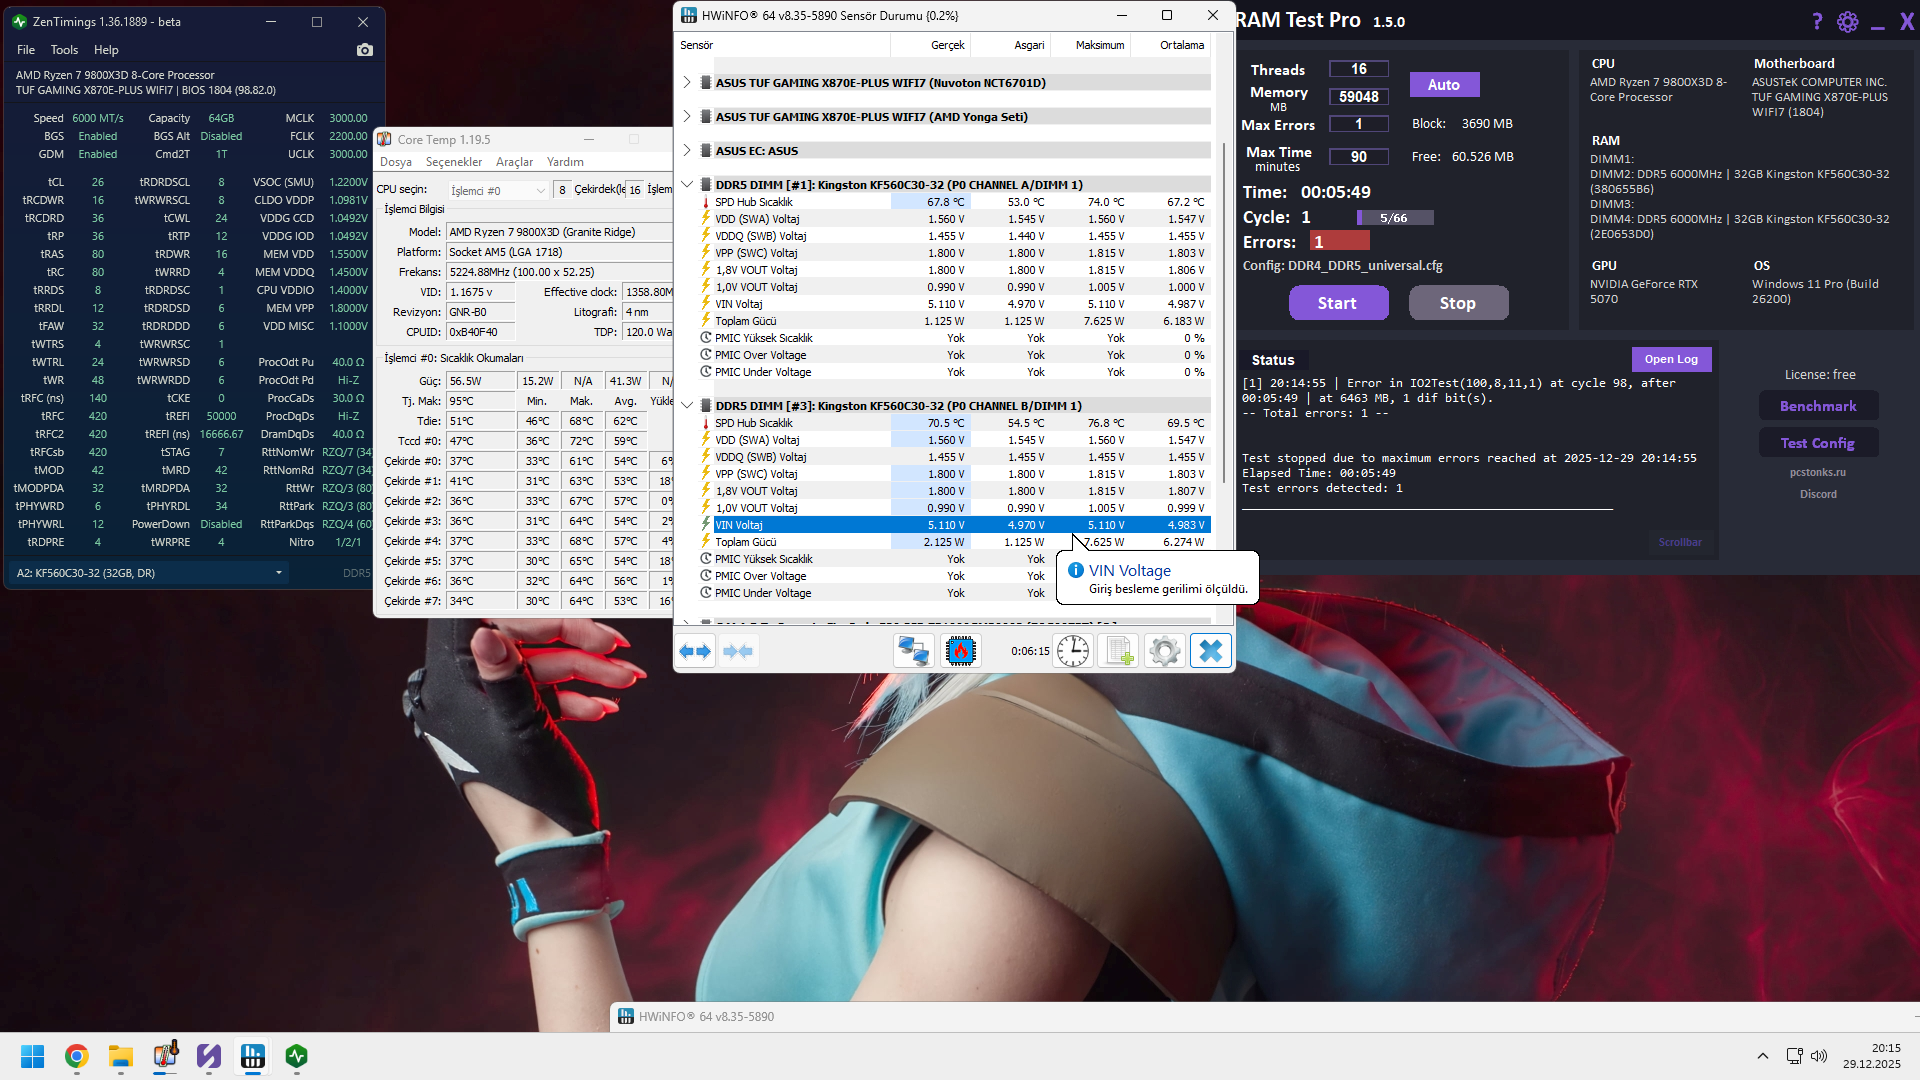Expand ASUS Nuvoton NCT6701D sensor group
The width and height of the screenshot is (1920, 1080).
pyautogui.click(x=687, y=82)
